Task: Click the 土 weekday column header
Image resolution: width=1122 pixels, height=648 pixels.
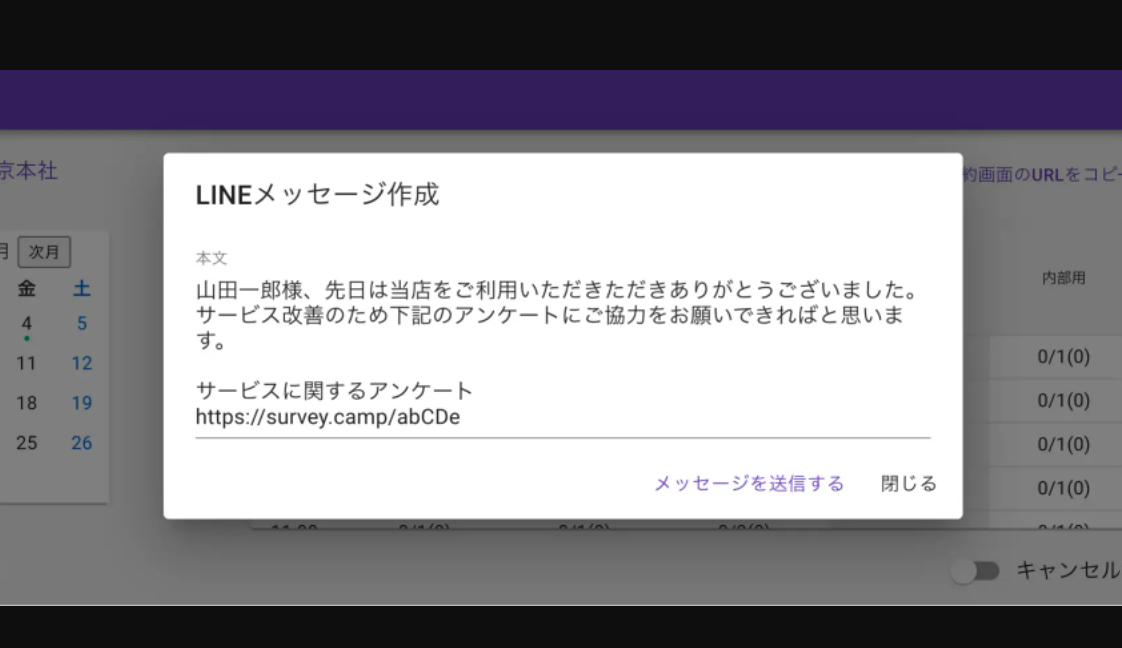Action: [82, 289]
